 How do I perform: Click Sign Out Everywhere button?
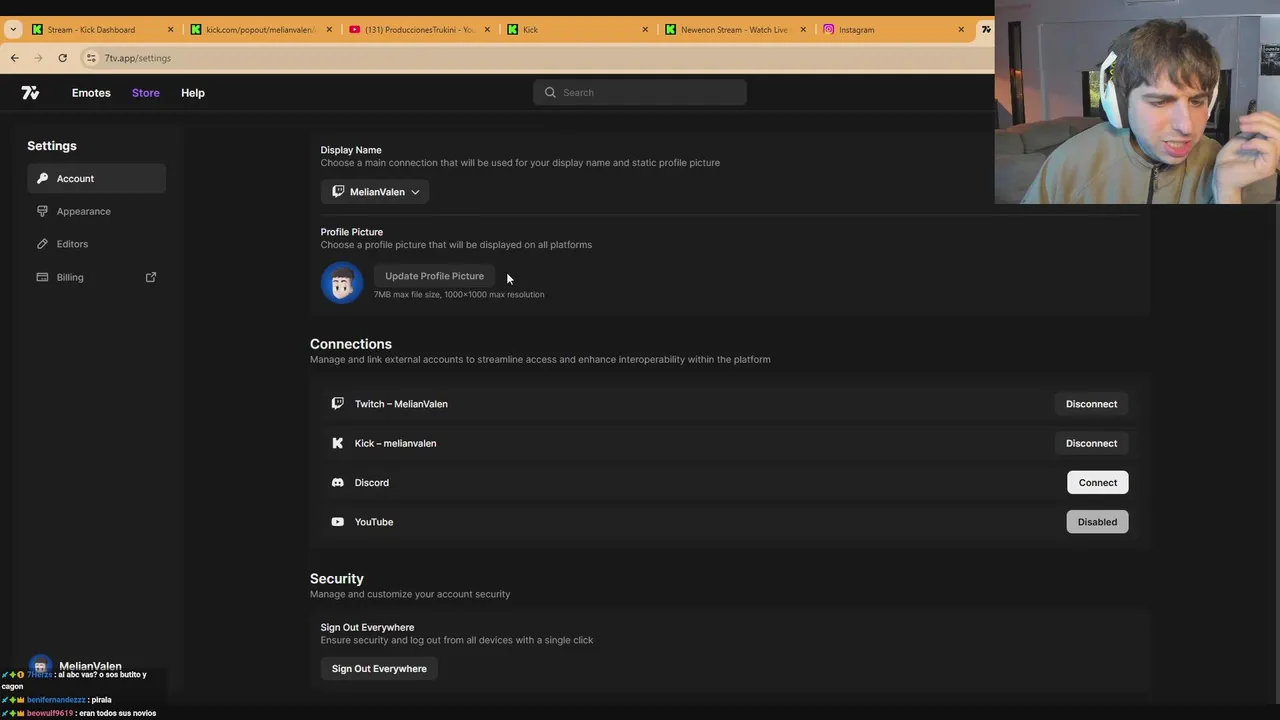coord(379,669)
